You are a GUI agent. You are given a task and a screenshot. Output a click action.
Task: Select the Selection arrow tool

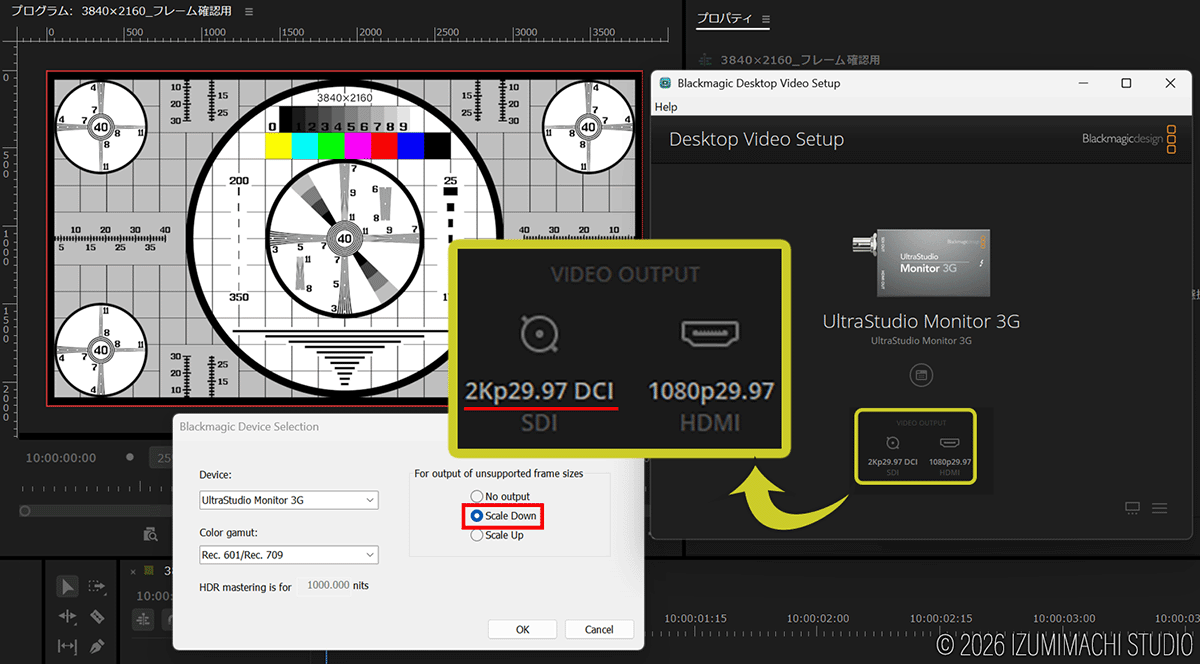pos(67,587)
